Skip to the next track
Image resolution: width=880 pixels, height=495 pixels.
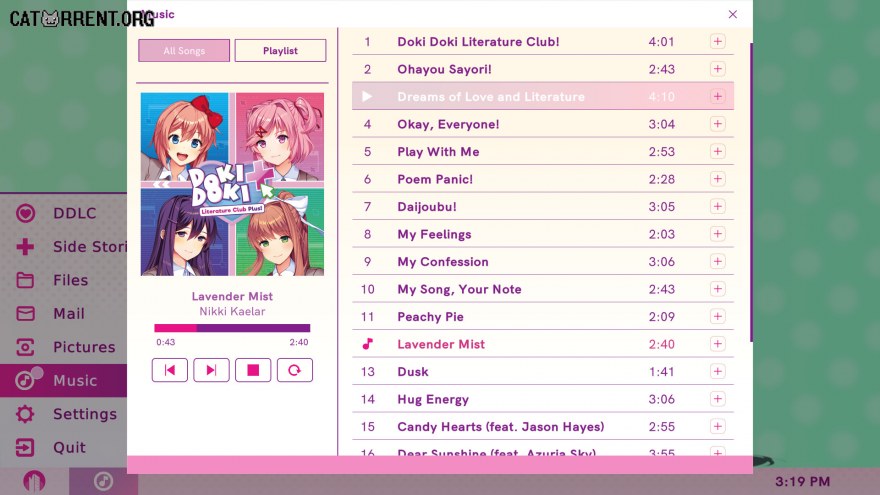pyautogui.click(x=211, y=370)
